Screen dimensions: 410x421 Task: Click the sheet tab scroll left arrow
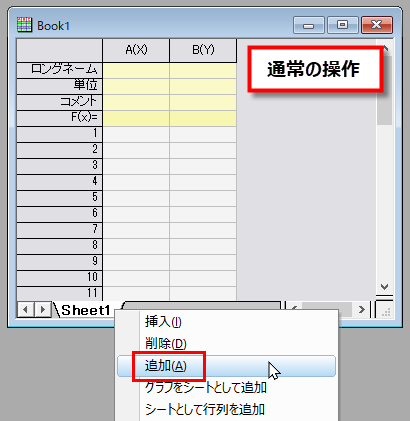(x=25, y=310)
